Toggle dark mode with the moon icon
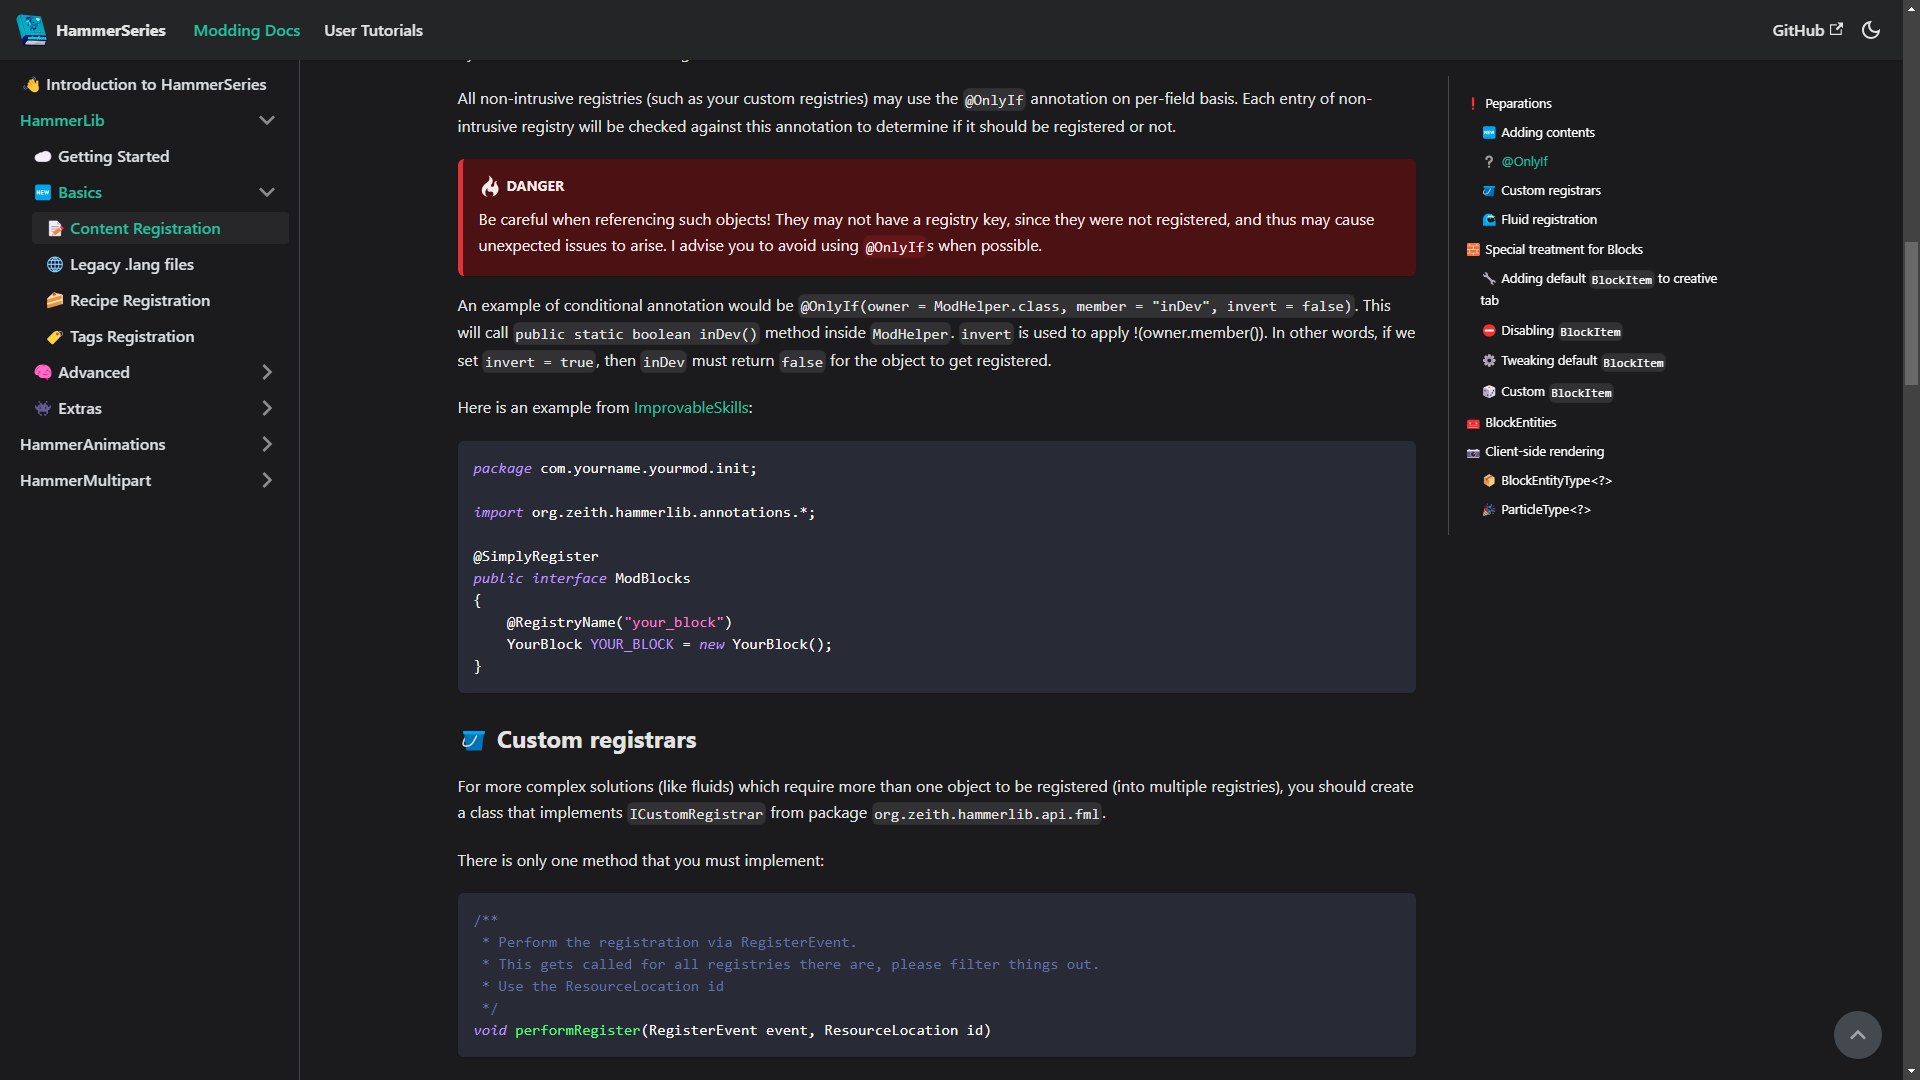The width and height of the screenshot is (1920, 1080). point(1871,30)
